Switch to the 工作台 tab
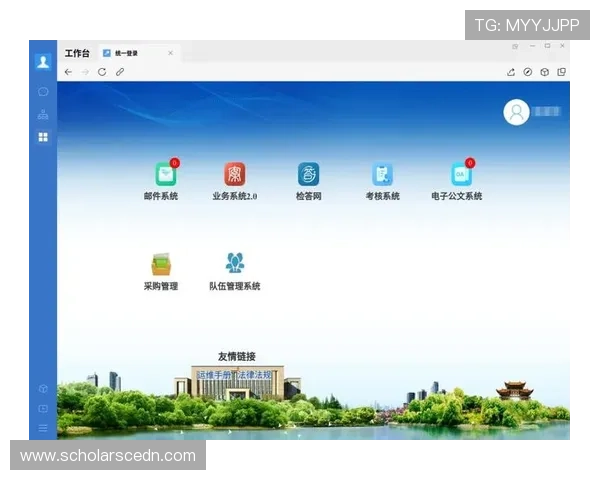The image size is (600, 480). click(77, 53)
